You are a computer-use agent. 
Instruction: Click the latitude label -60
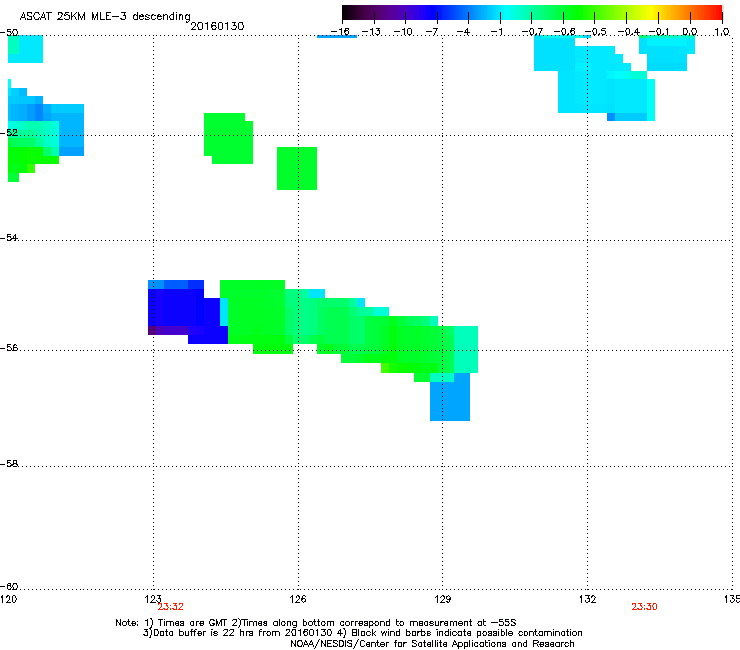(x=9, y=586)
